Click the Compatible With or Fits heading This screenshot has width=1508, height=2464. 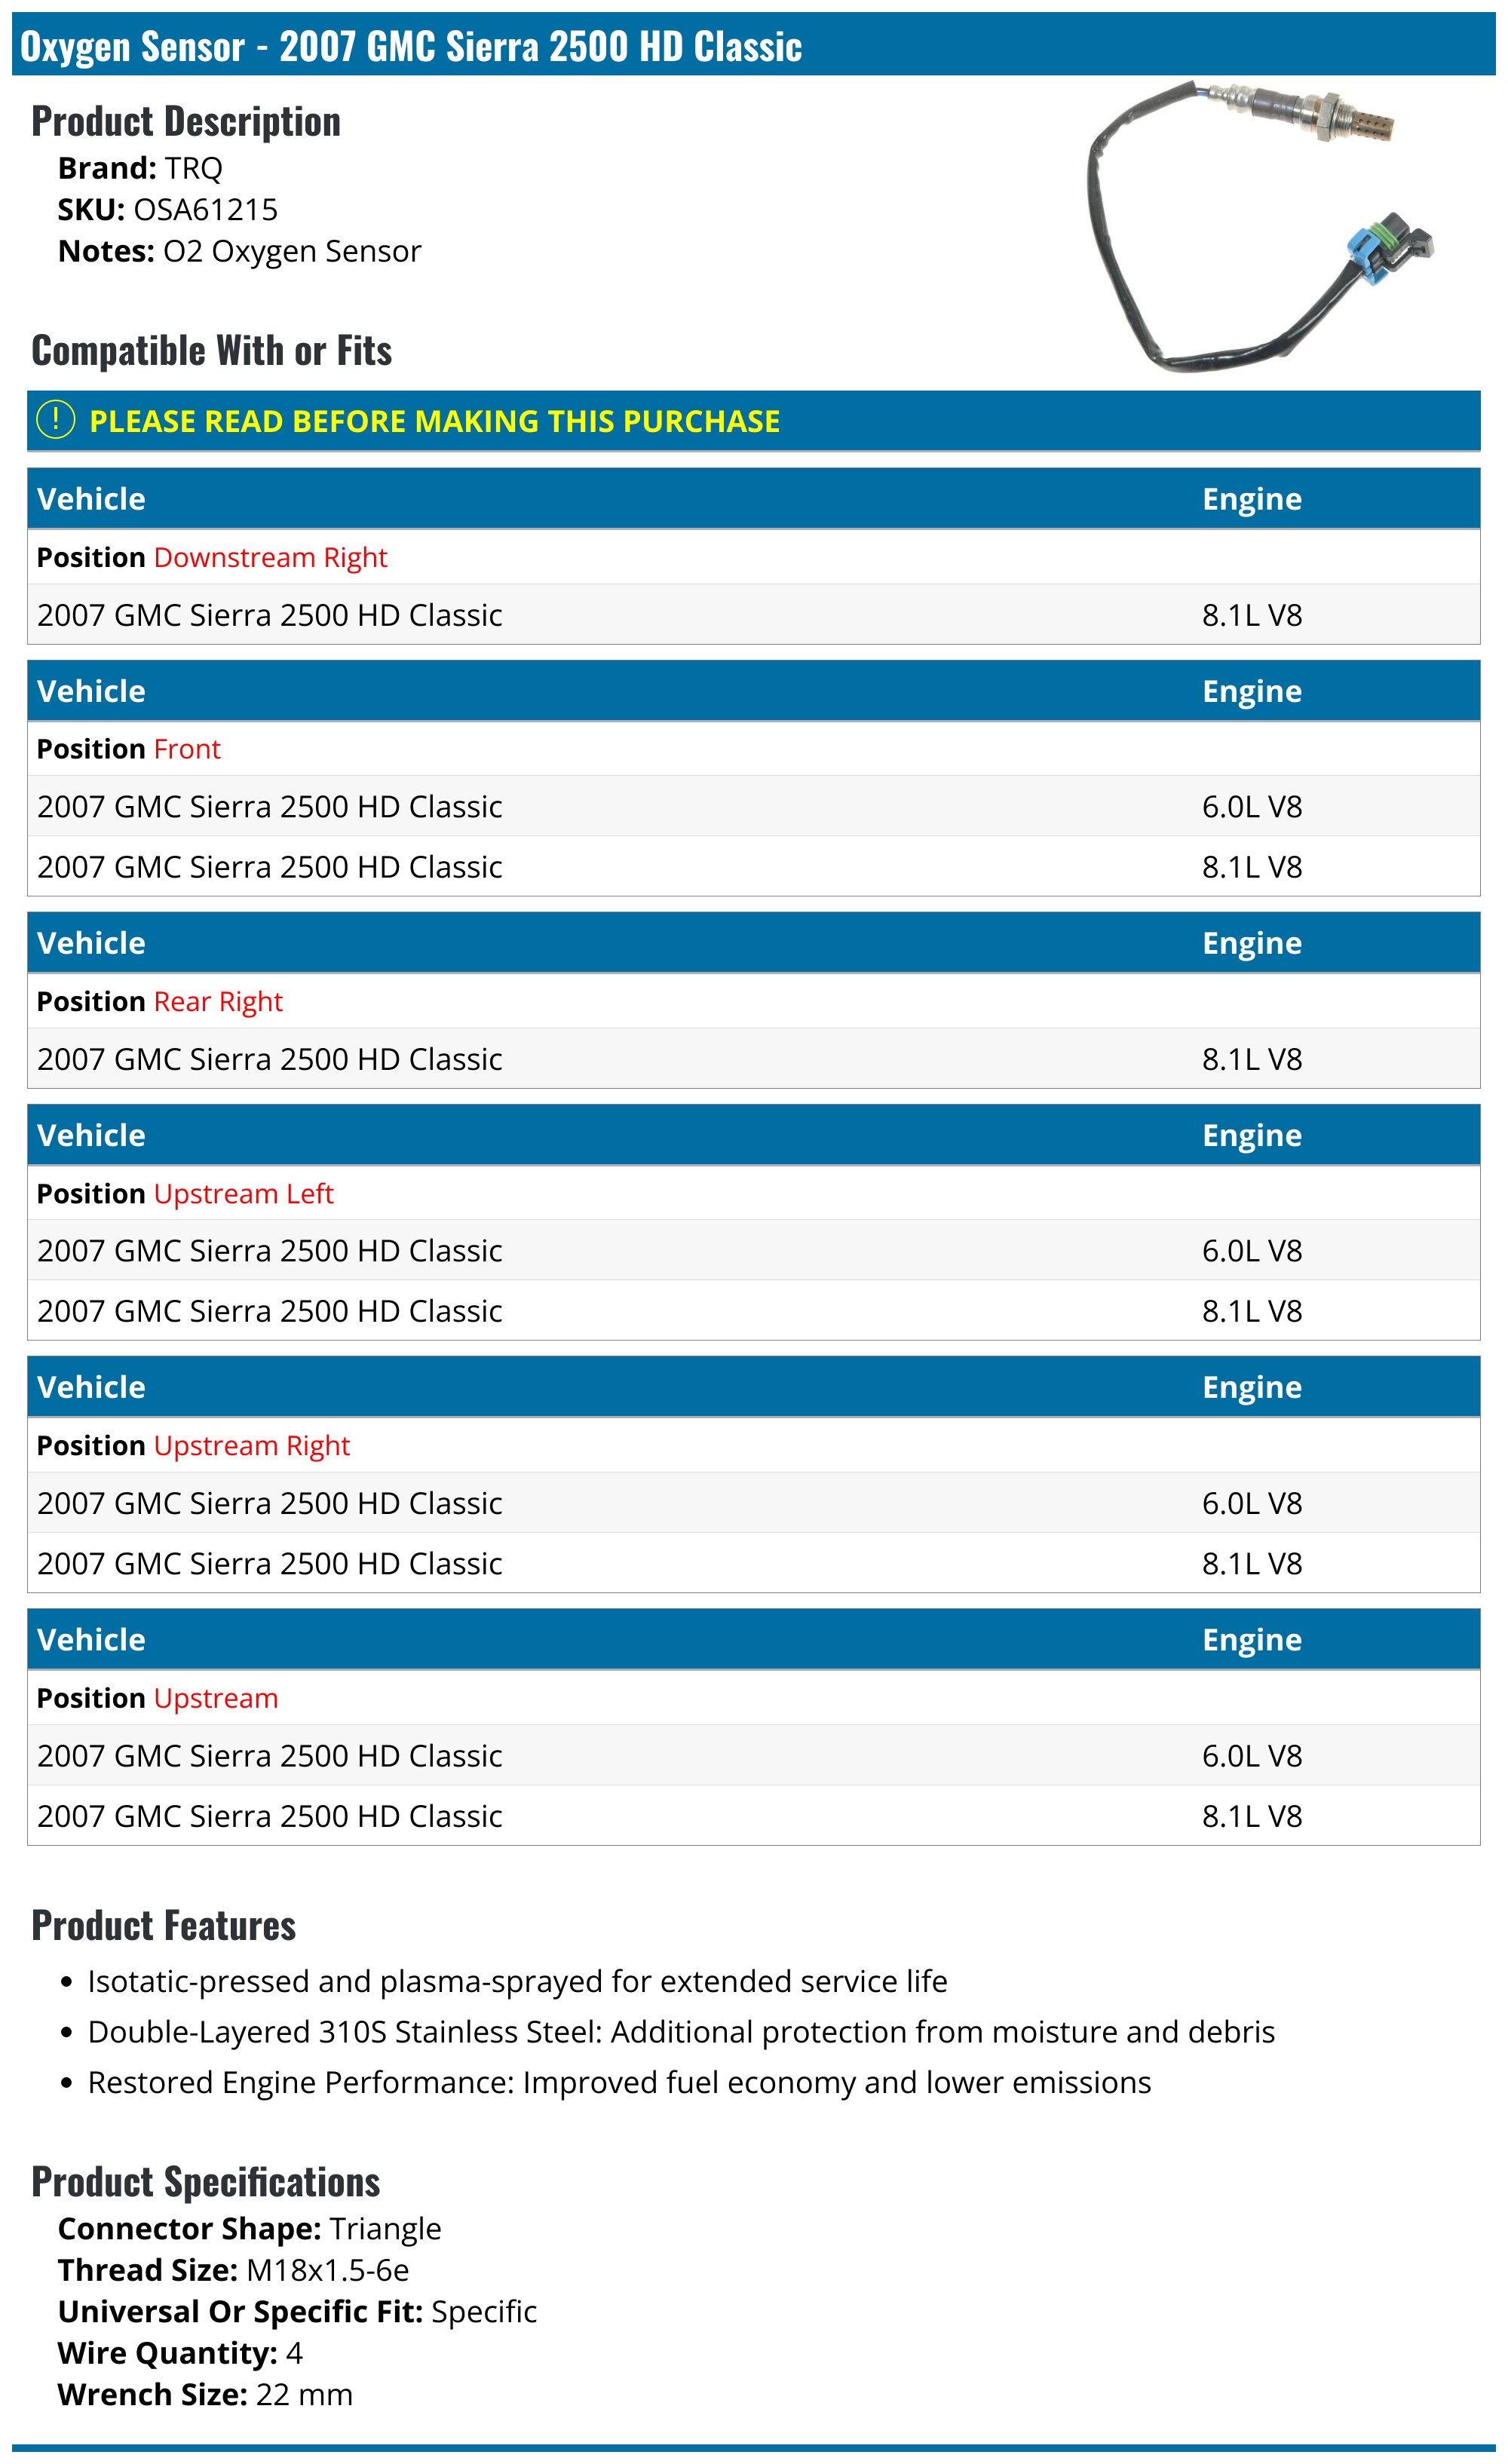click(212, 351)
